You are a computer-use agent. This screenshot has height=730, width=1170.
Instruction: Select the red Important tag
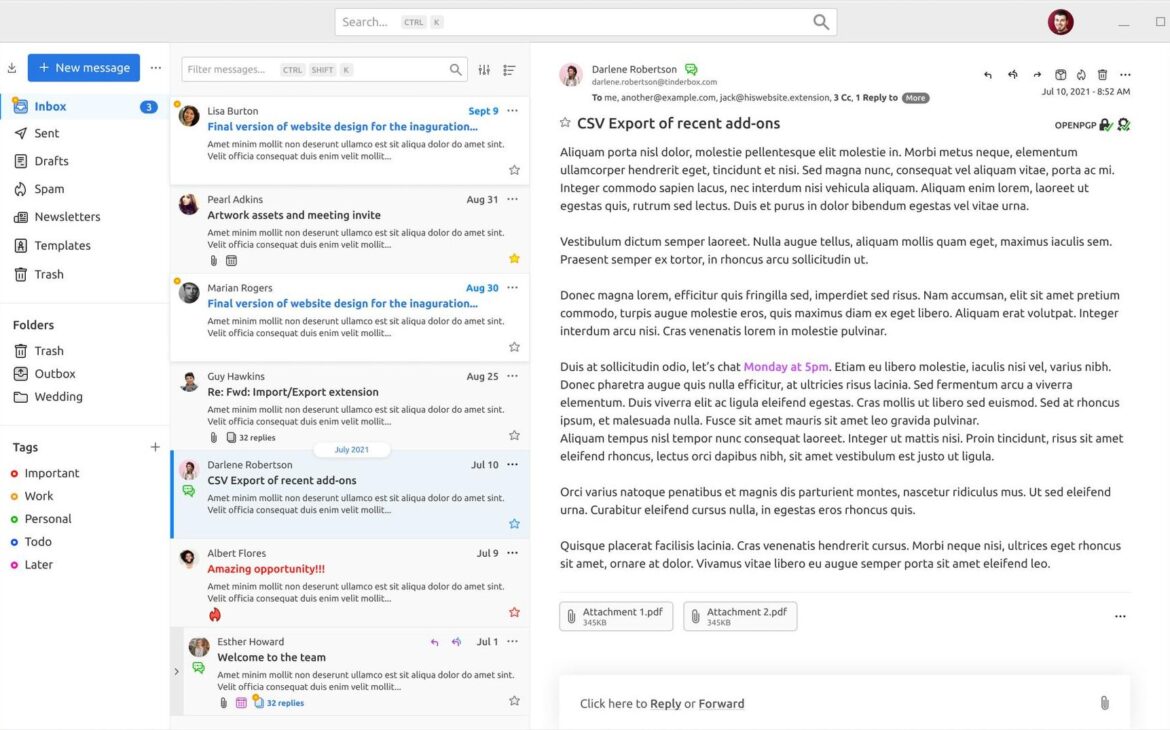click(51, 473)
